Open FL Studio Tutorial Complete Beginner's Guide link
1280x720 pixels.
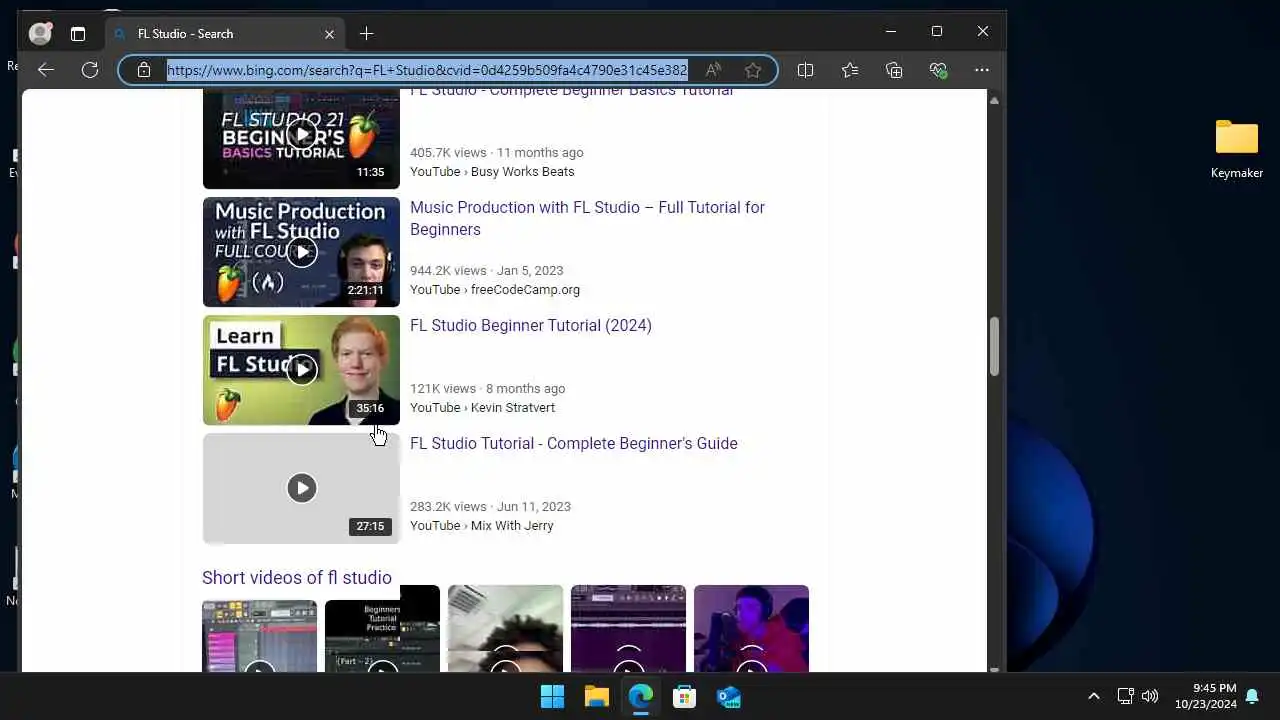coord(574,443)
